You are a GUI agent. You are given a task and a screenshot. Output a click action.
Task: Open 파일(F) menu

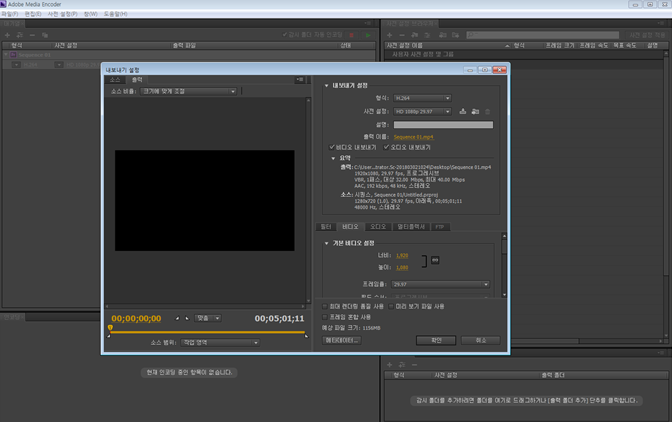pos(10,14)
